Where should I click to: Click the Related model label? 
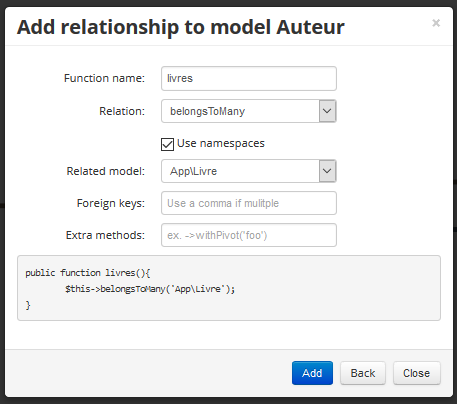point(106,171)
